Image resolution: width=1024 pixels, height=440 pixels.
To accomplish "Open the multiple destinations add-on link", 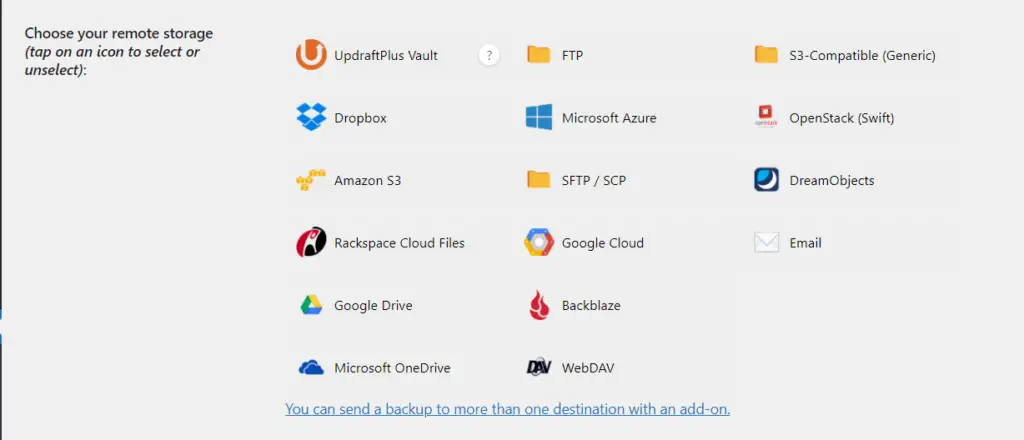I will (507, 410).
